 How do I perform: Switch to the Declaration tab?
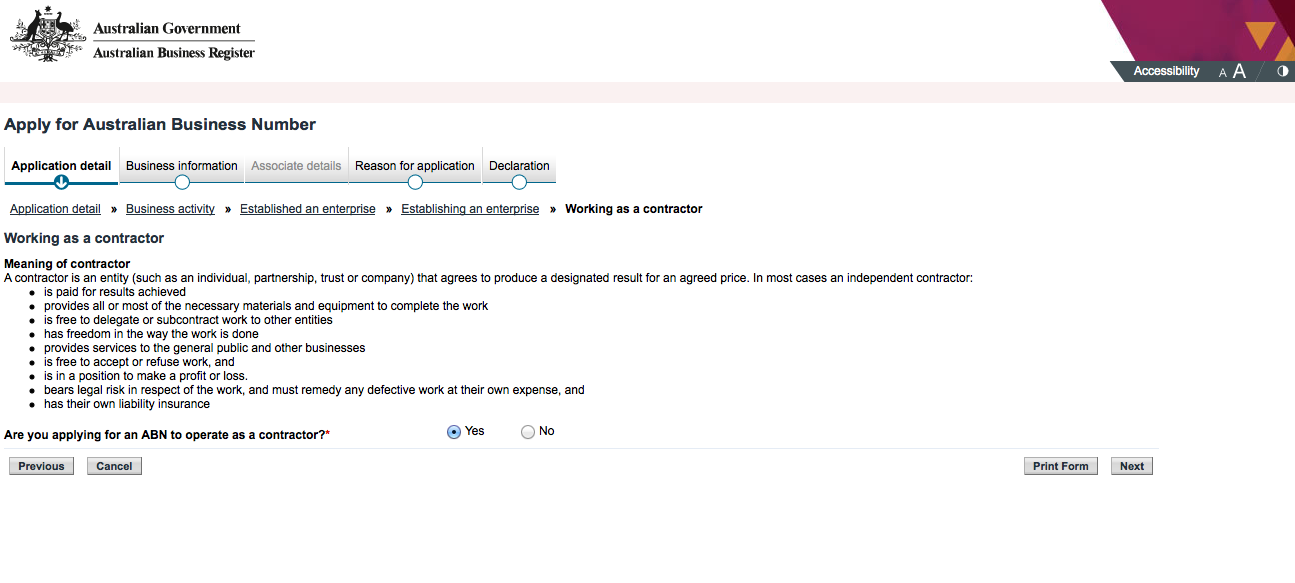pyautogui.click(x=519, y=166)
